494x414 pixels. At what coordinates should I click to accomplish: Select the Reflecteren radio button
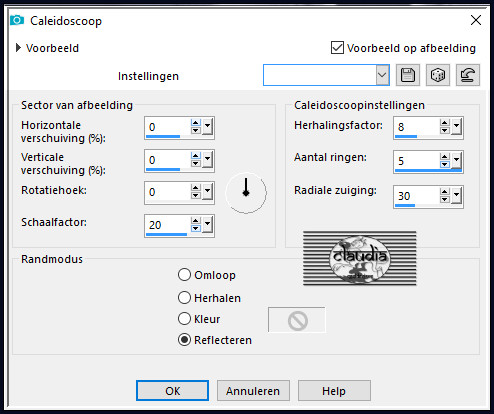pos(184,340)
